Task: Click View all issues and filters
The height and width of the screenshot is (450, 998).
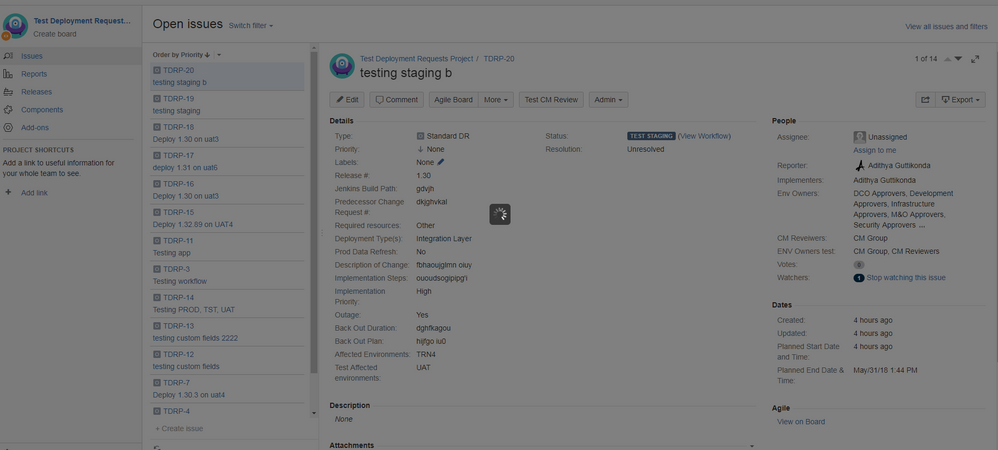Action: pyautogui.click(x=946, y=27)
